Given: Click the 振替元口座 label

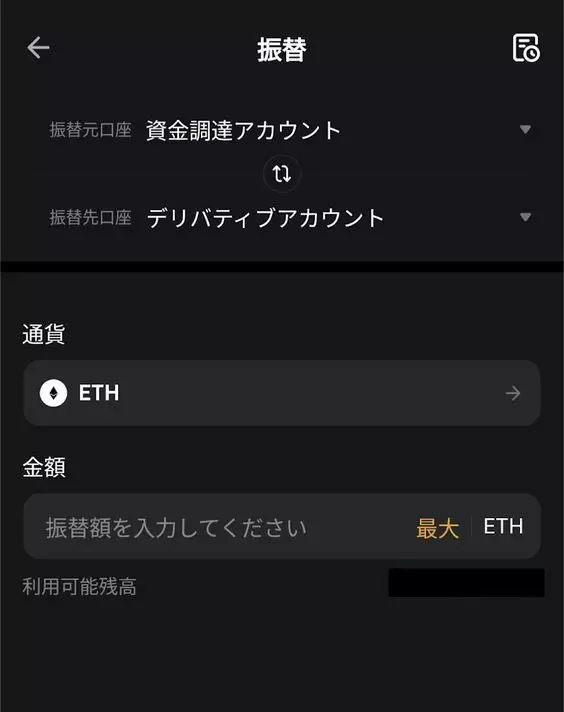Looking at the screenshot, I should point(90,130).
